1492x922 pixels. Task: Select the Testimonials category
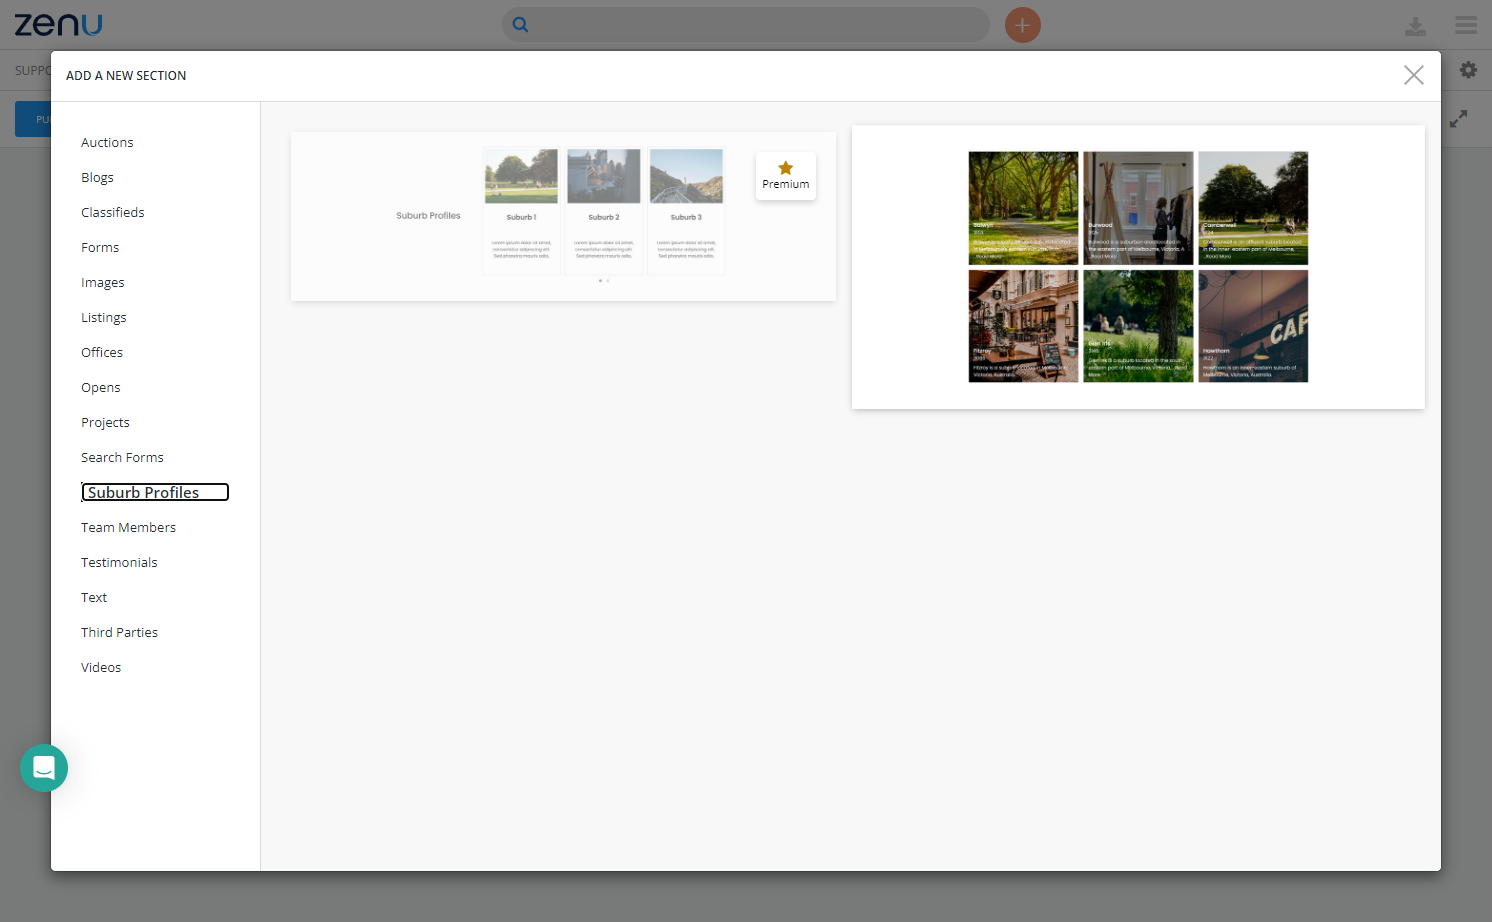[x=119, y=563]
